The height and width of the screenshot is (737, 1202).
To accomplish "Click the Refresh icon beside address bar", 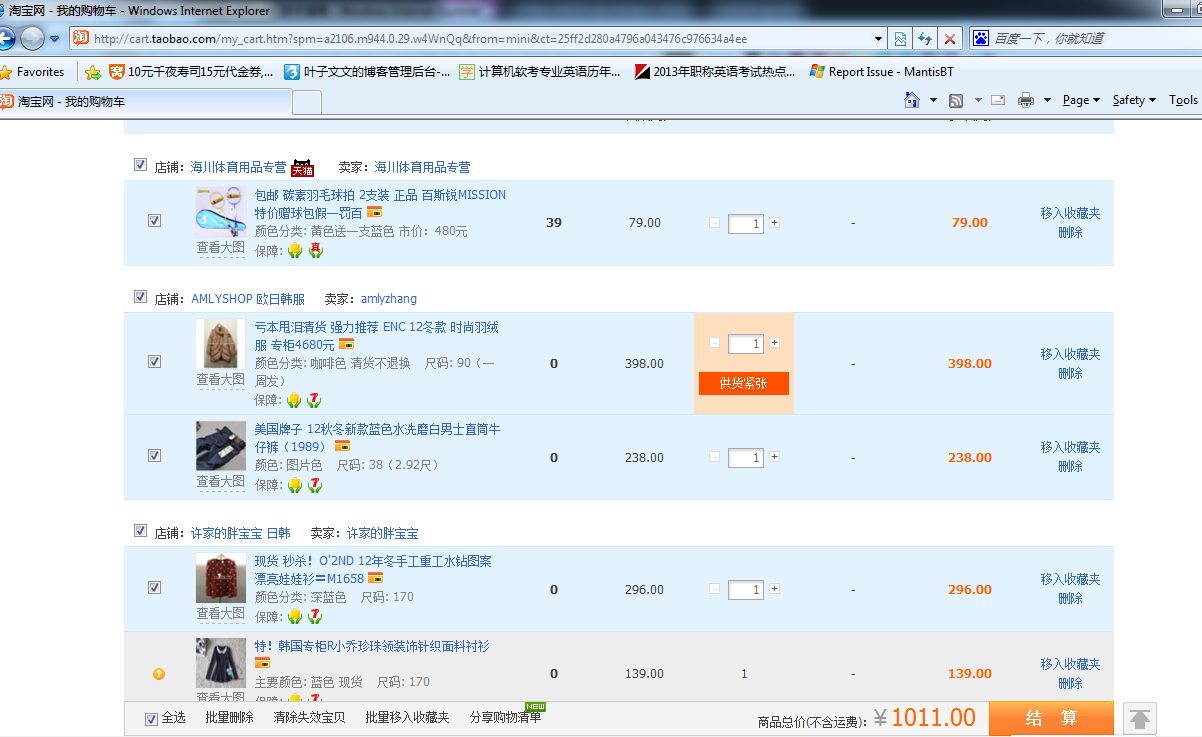I will (925, 39).
